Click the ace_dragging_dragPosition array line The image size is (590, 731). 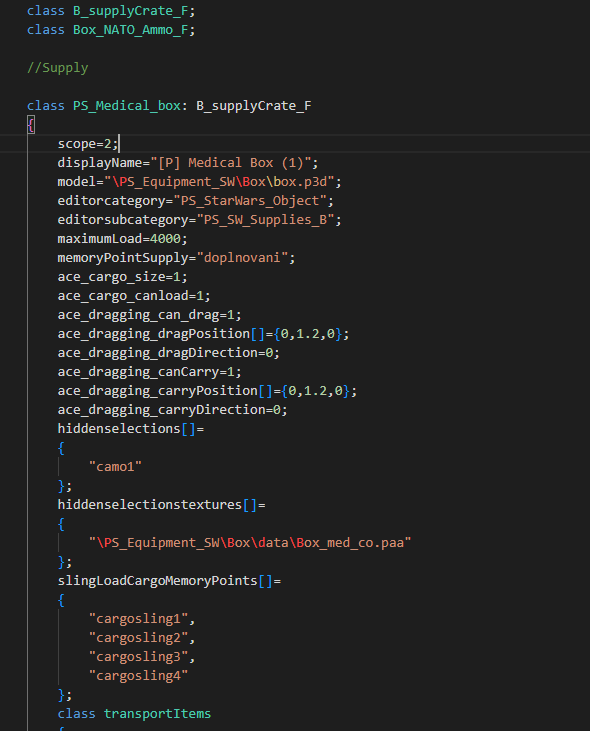203,333
